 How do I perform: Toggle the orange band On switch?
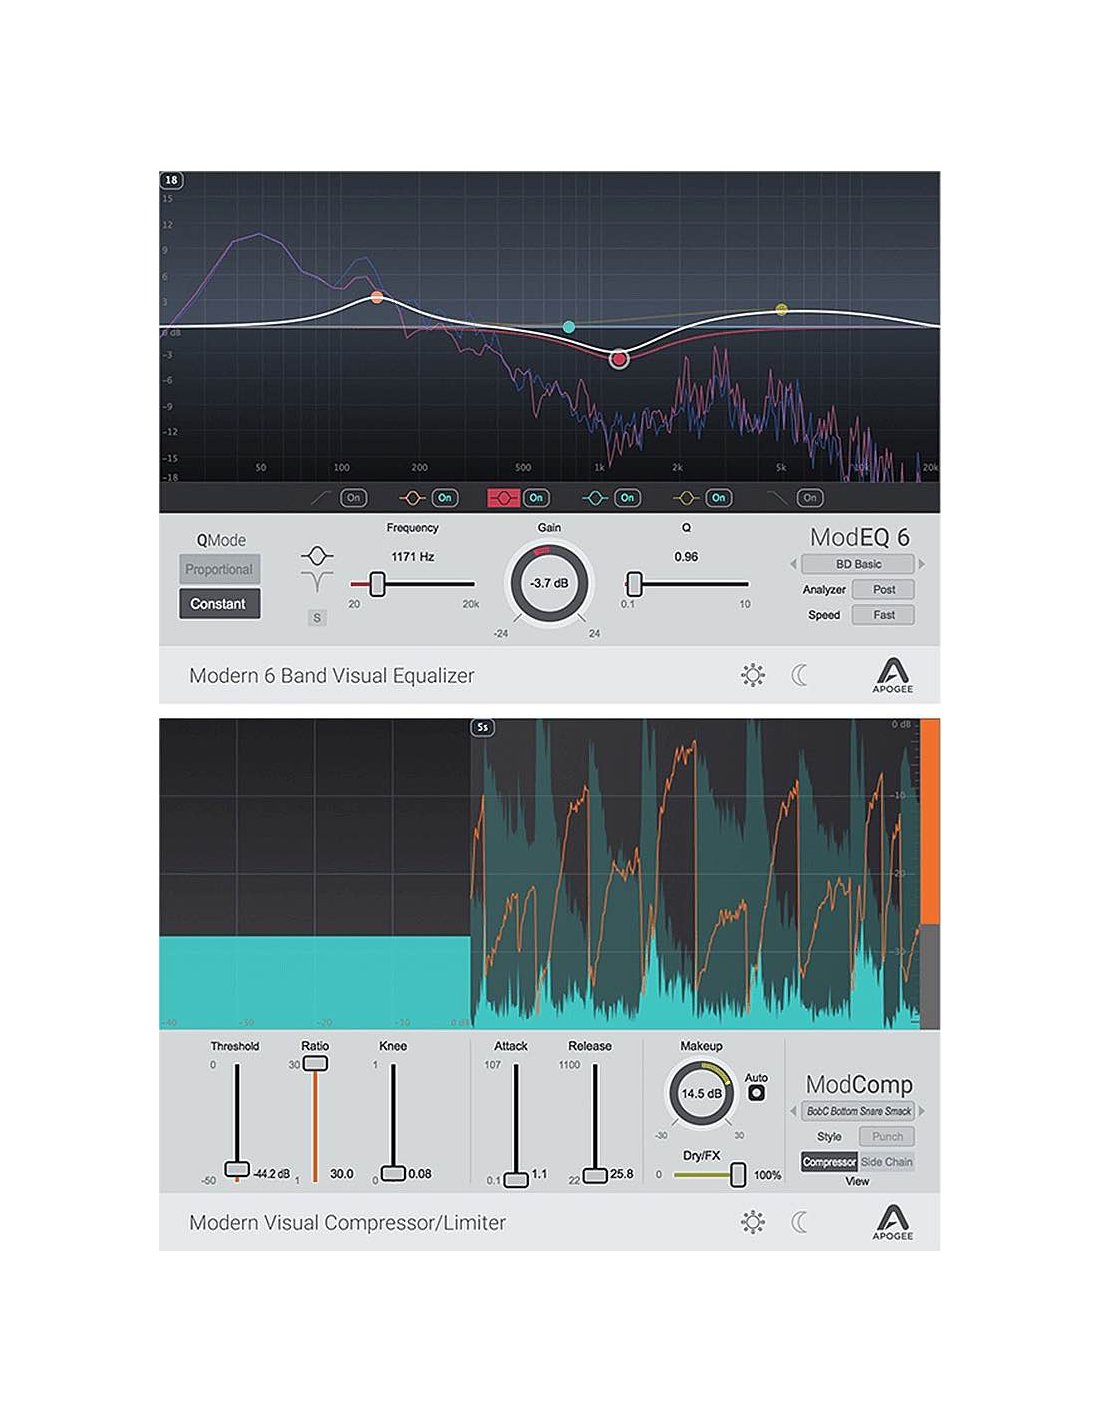click(444, 497)
